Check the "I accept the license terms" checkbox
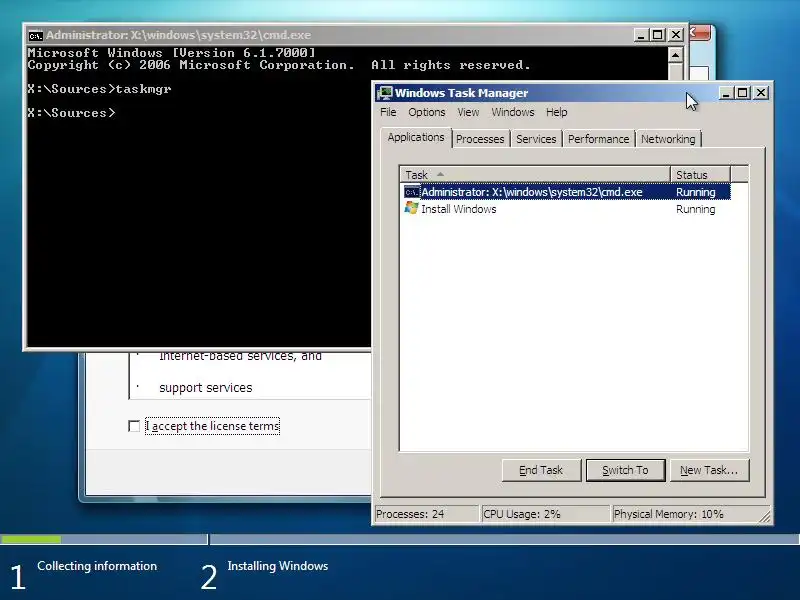The image size is (800, 600). tap(134, 426)
